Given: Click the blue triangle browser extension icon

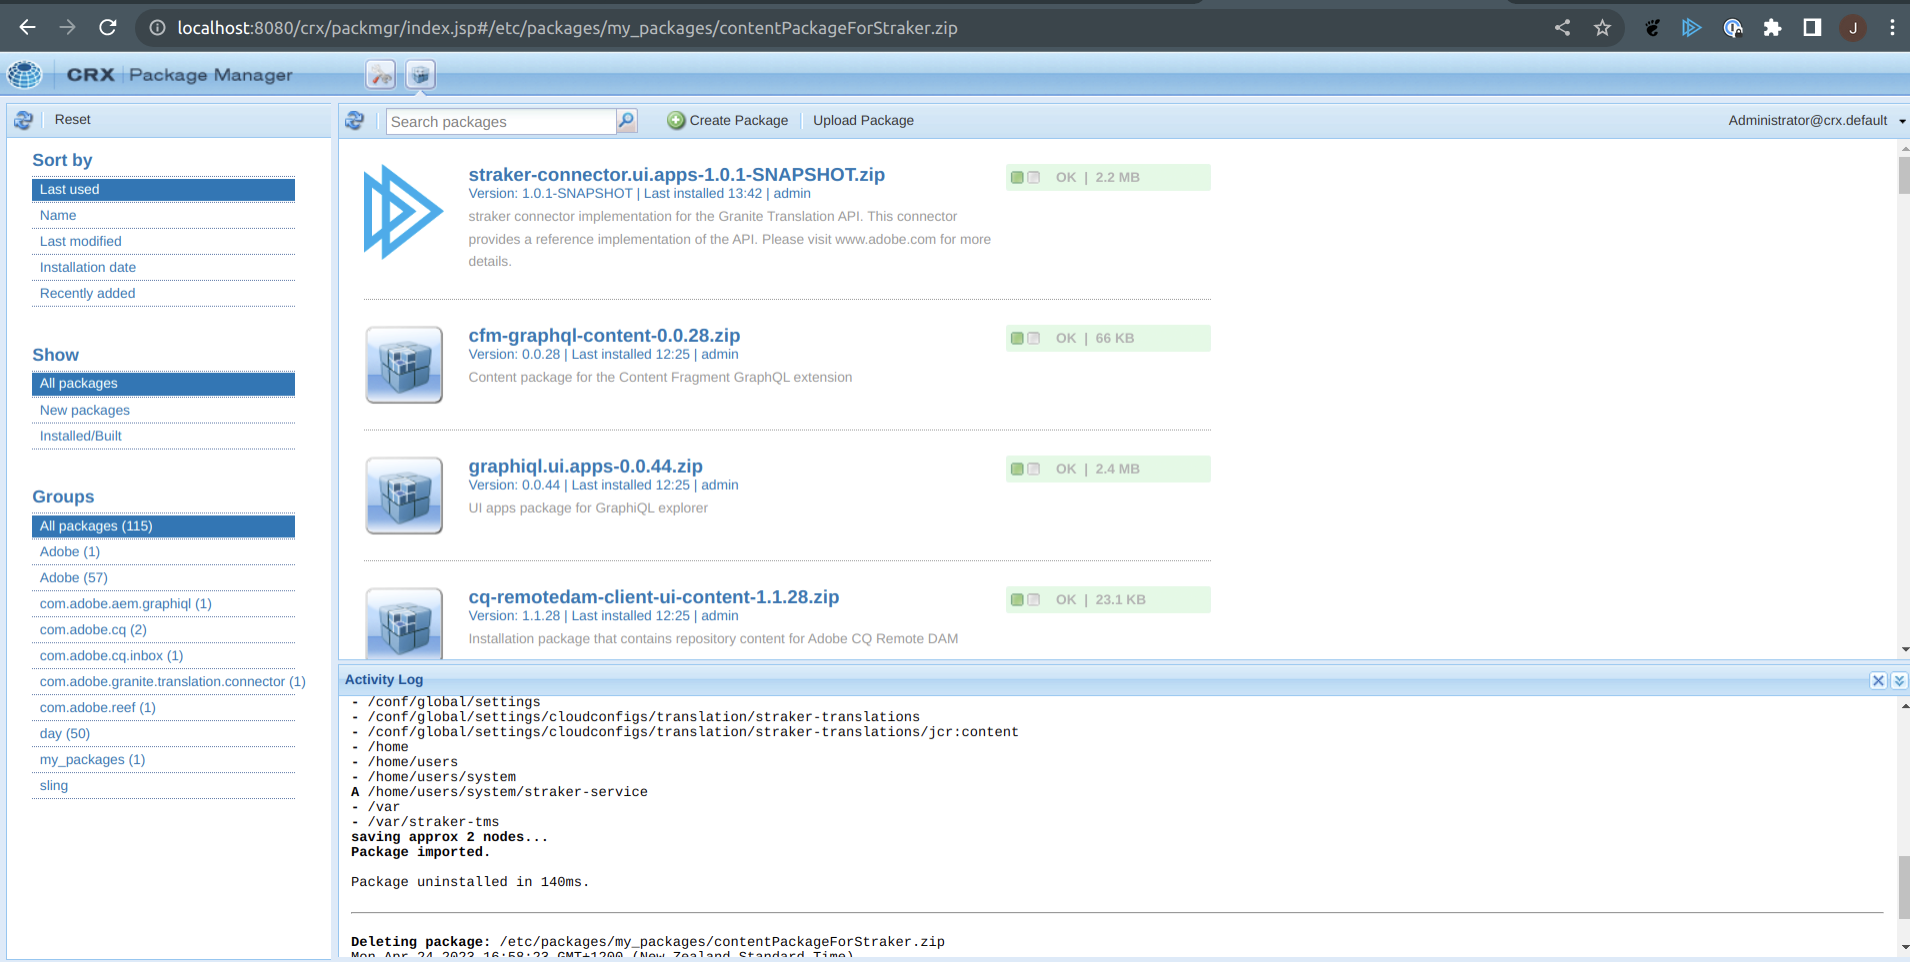Looking at the screenshot, I should click(1691, 28).
